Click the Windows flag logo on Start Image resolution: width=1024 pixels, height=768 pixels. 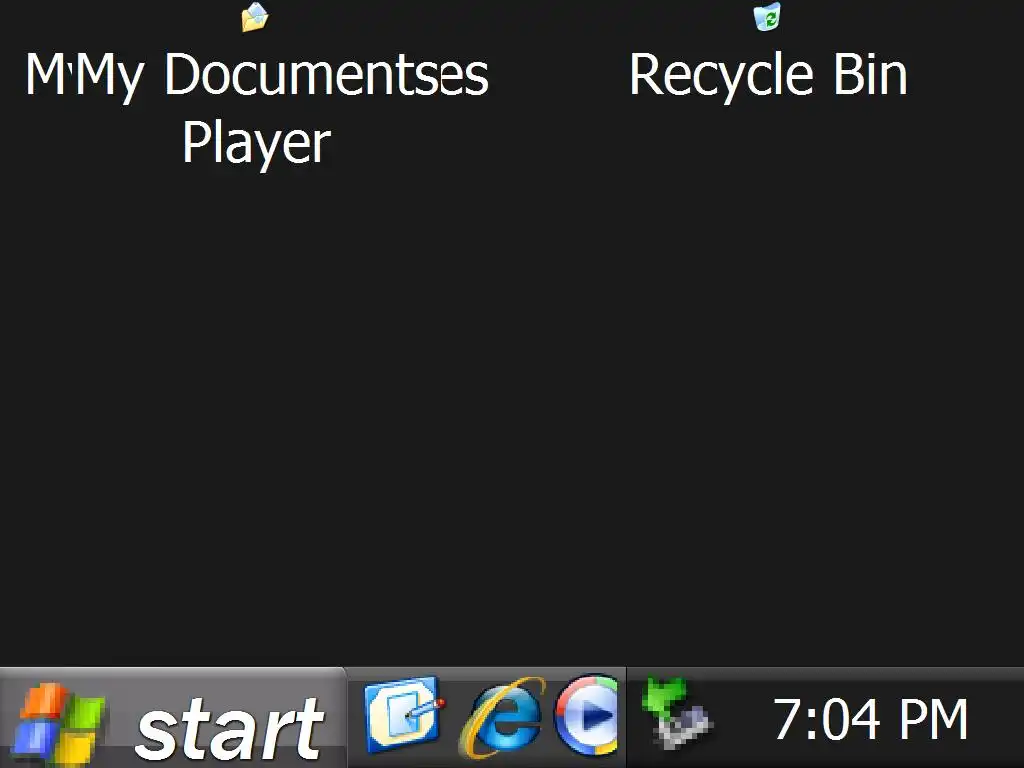(59, 724)
